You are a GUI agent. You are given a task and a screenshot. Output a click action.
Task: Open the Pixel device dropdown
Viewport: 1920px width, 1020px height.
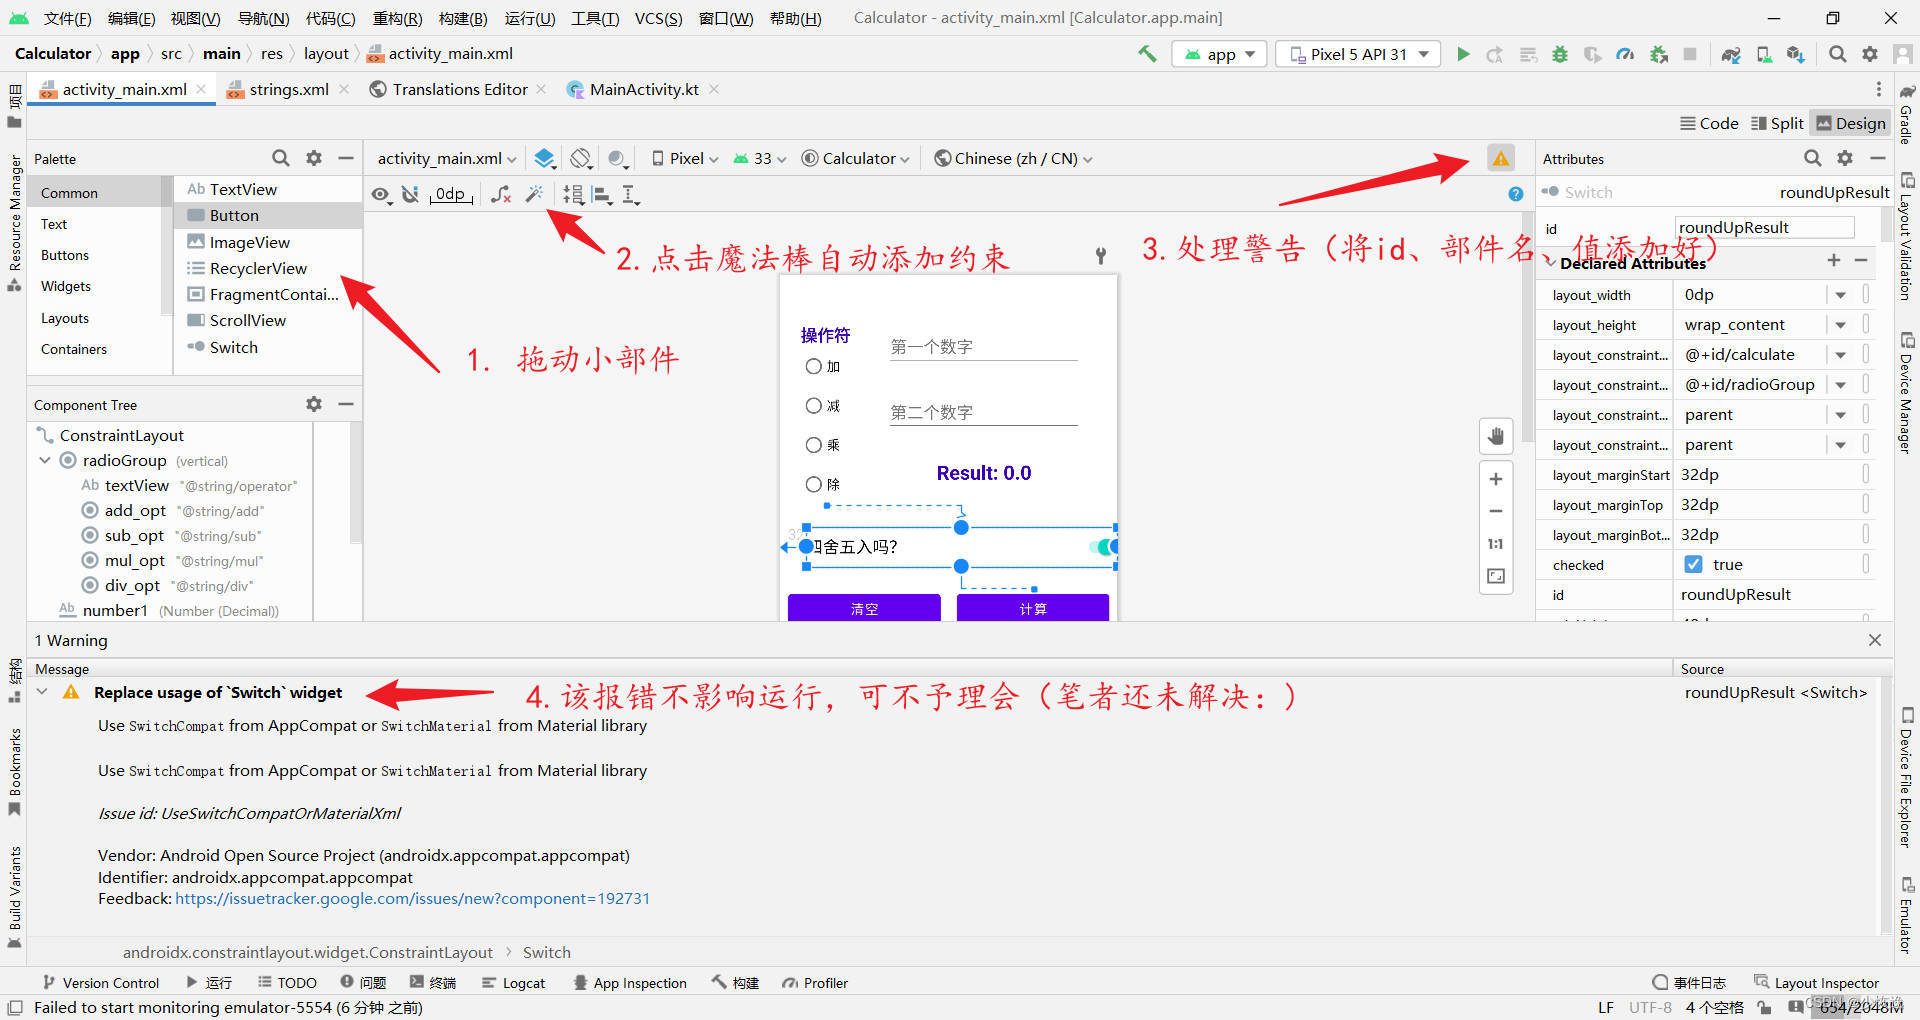point(683,158)
